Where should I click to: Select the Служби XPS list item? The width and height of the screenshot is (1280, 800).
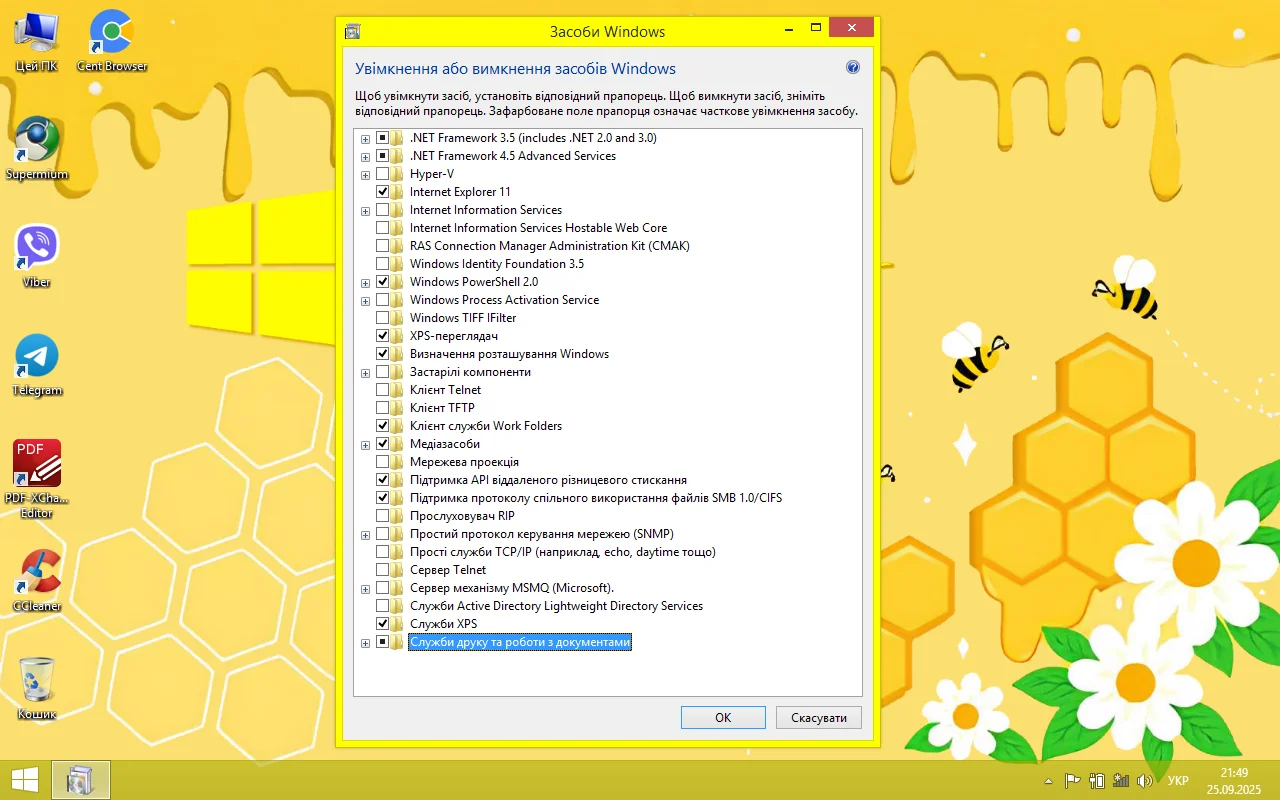443,624
